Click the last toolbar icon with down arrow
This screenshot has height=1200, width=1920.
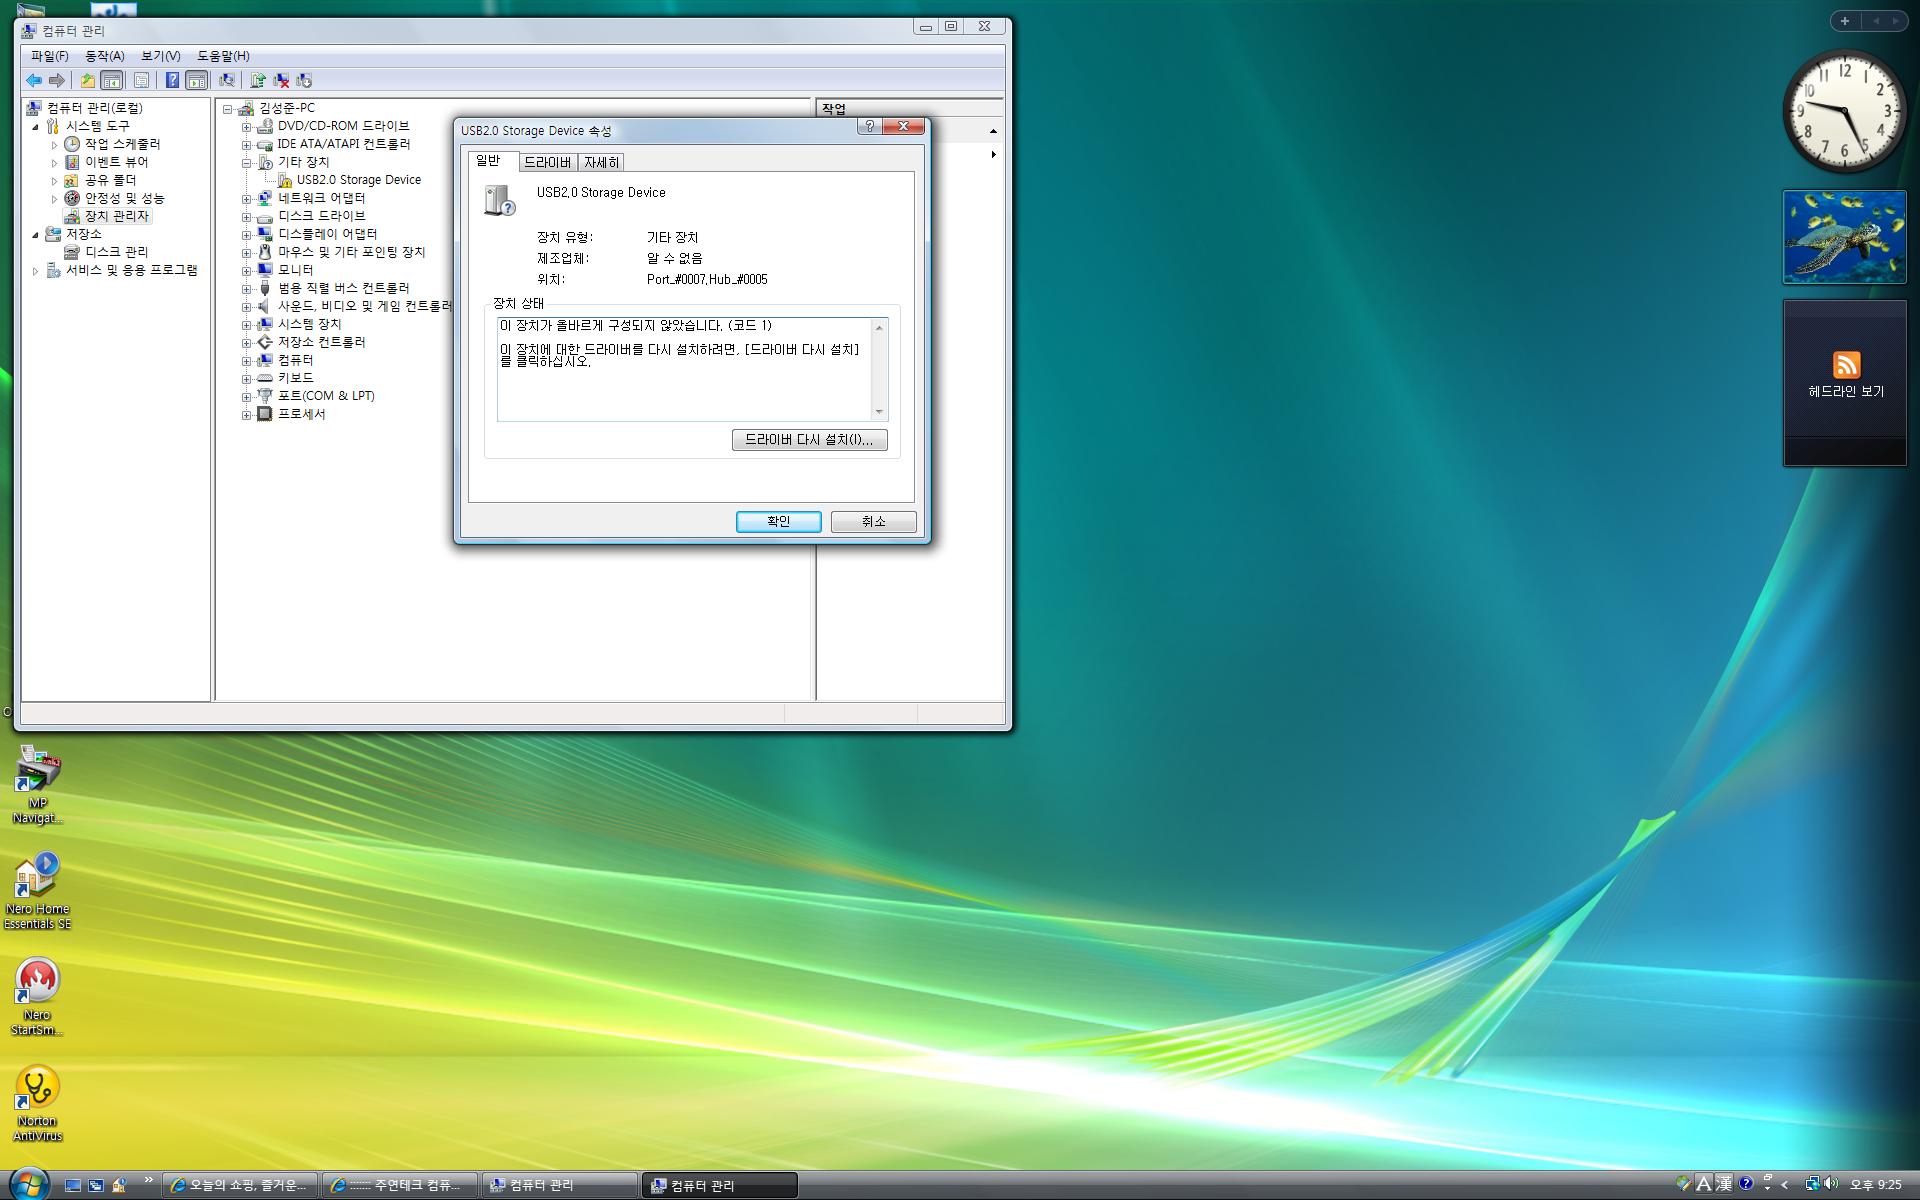pyautogui.click(x=304, y=81)
